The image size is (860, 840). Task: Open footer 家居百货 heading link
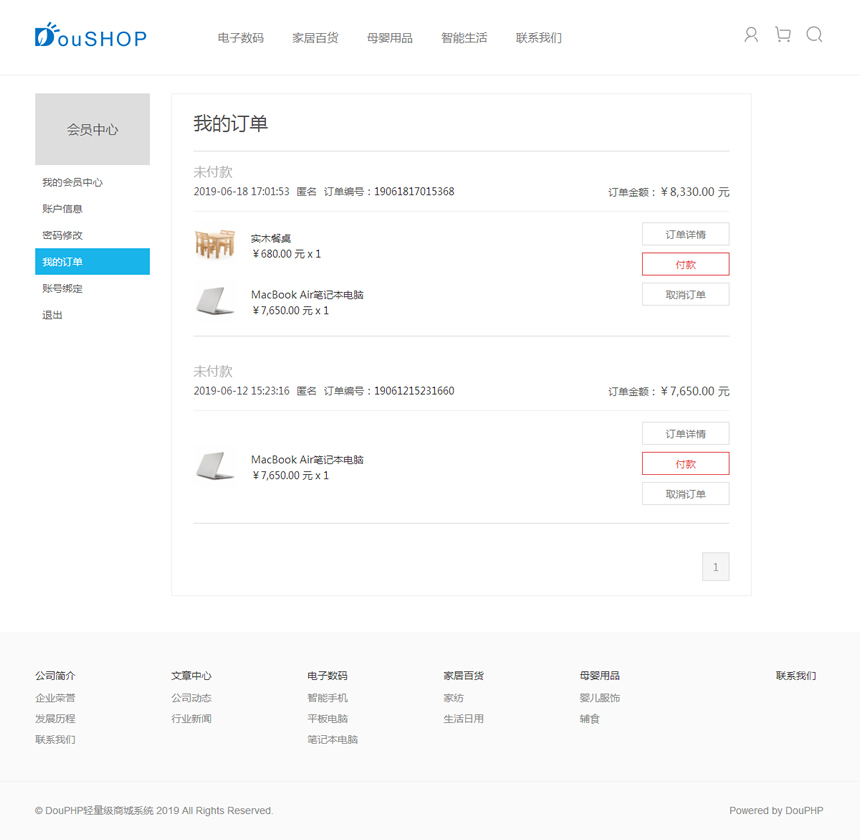[463, 676]
